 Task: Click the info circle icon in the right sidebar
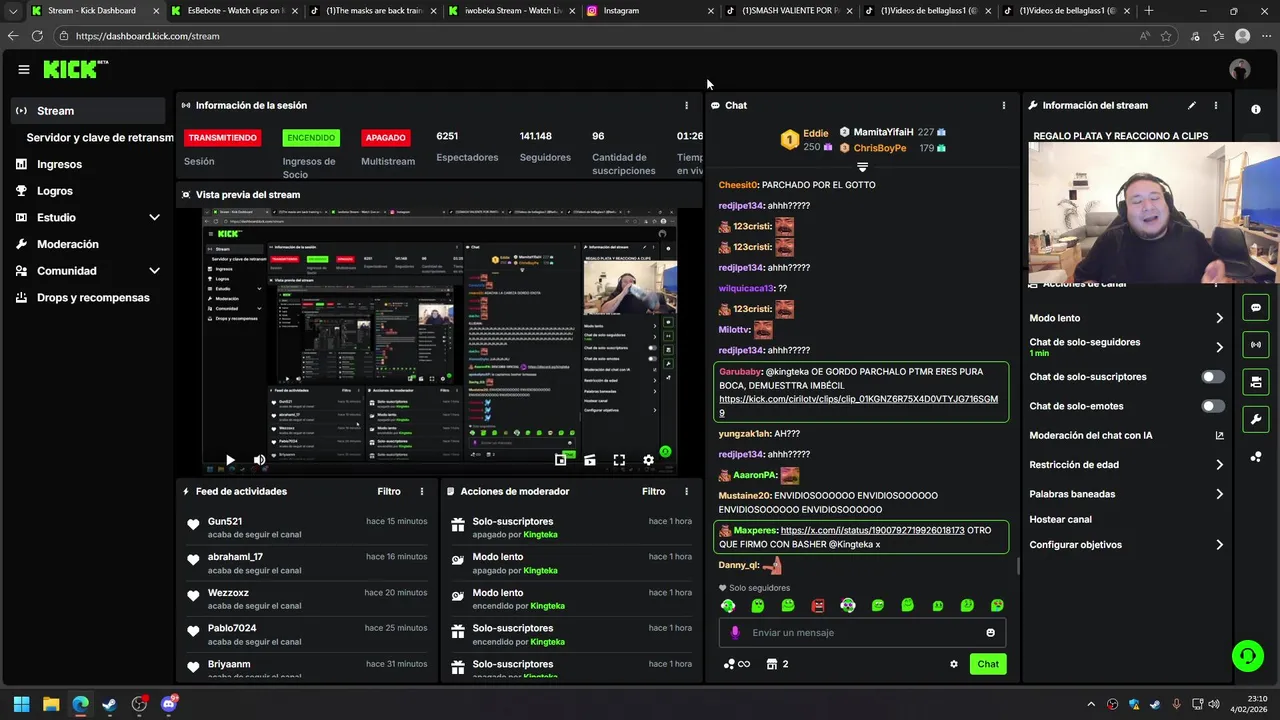pos(1256,109)
